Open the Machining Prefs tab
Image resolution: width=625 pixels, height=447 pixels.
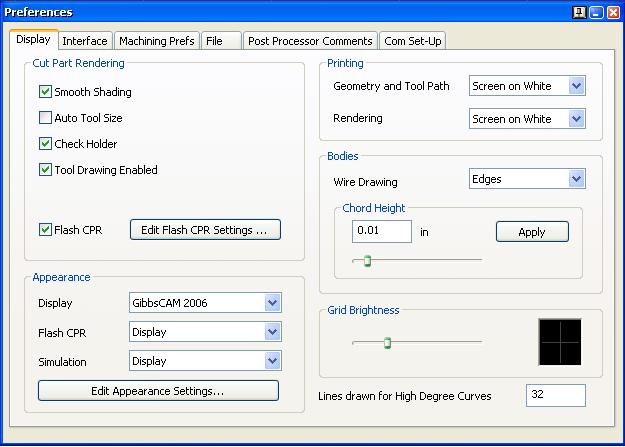pyautogui.click(x=157, y=41)
